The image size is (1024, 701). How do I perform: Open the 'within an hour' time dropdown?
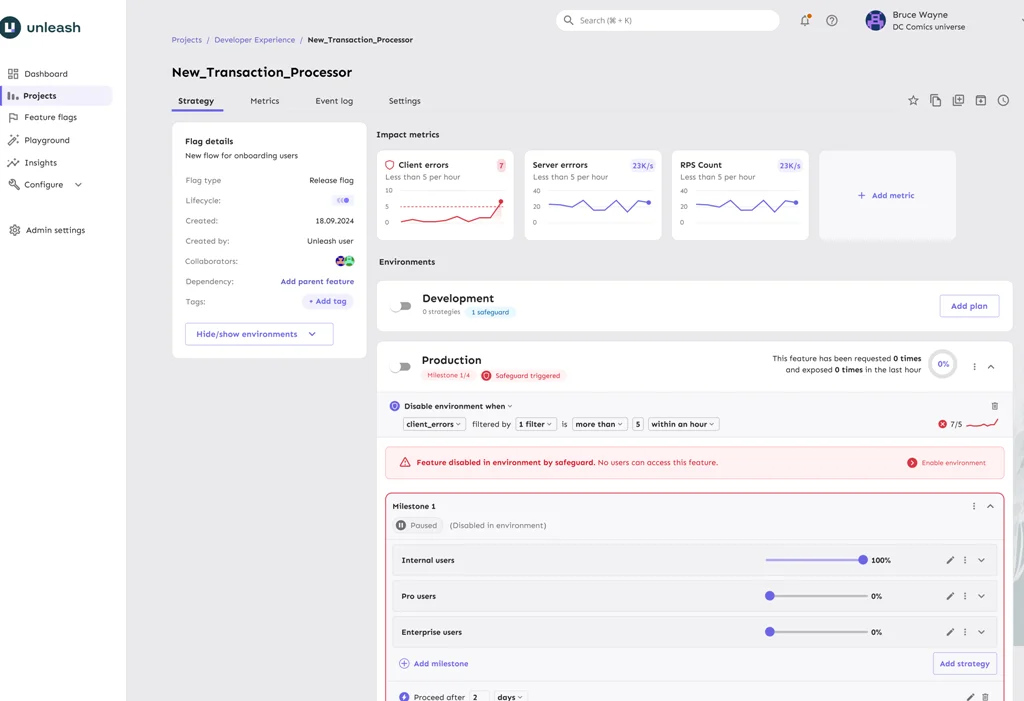pos(683,423)
